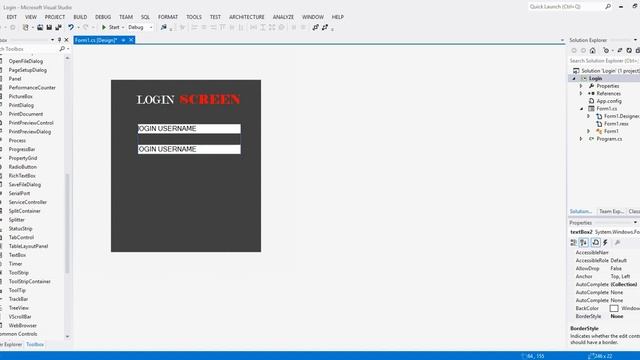Select the second LOGIN USERNAME textbox on form
640x360 pixels.
(189, 149)
